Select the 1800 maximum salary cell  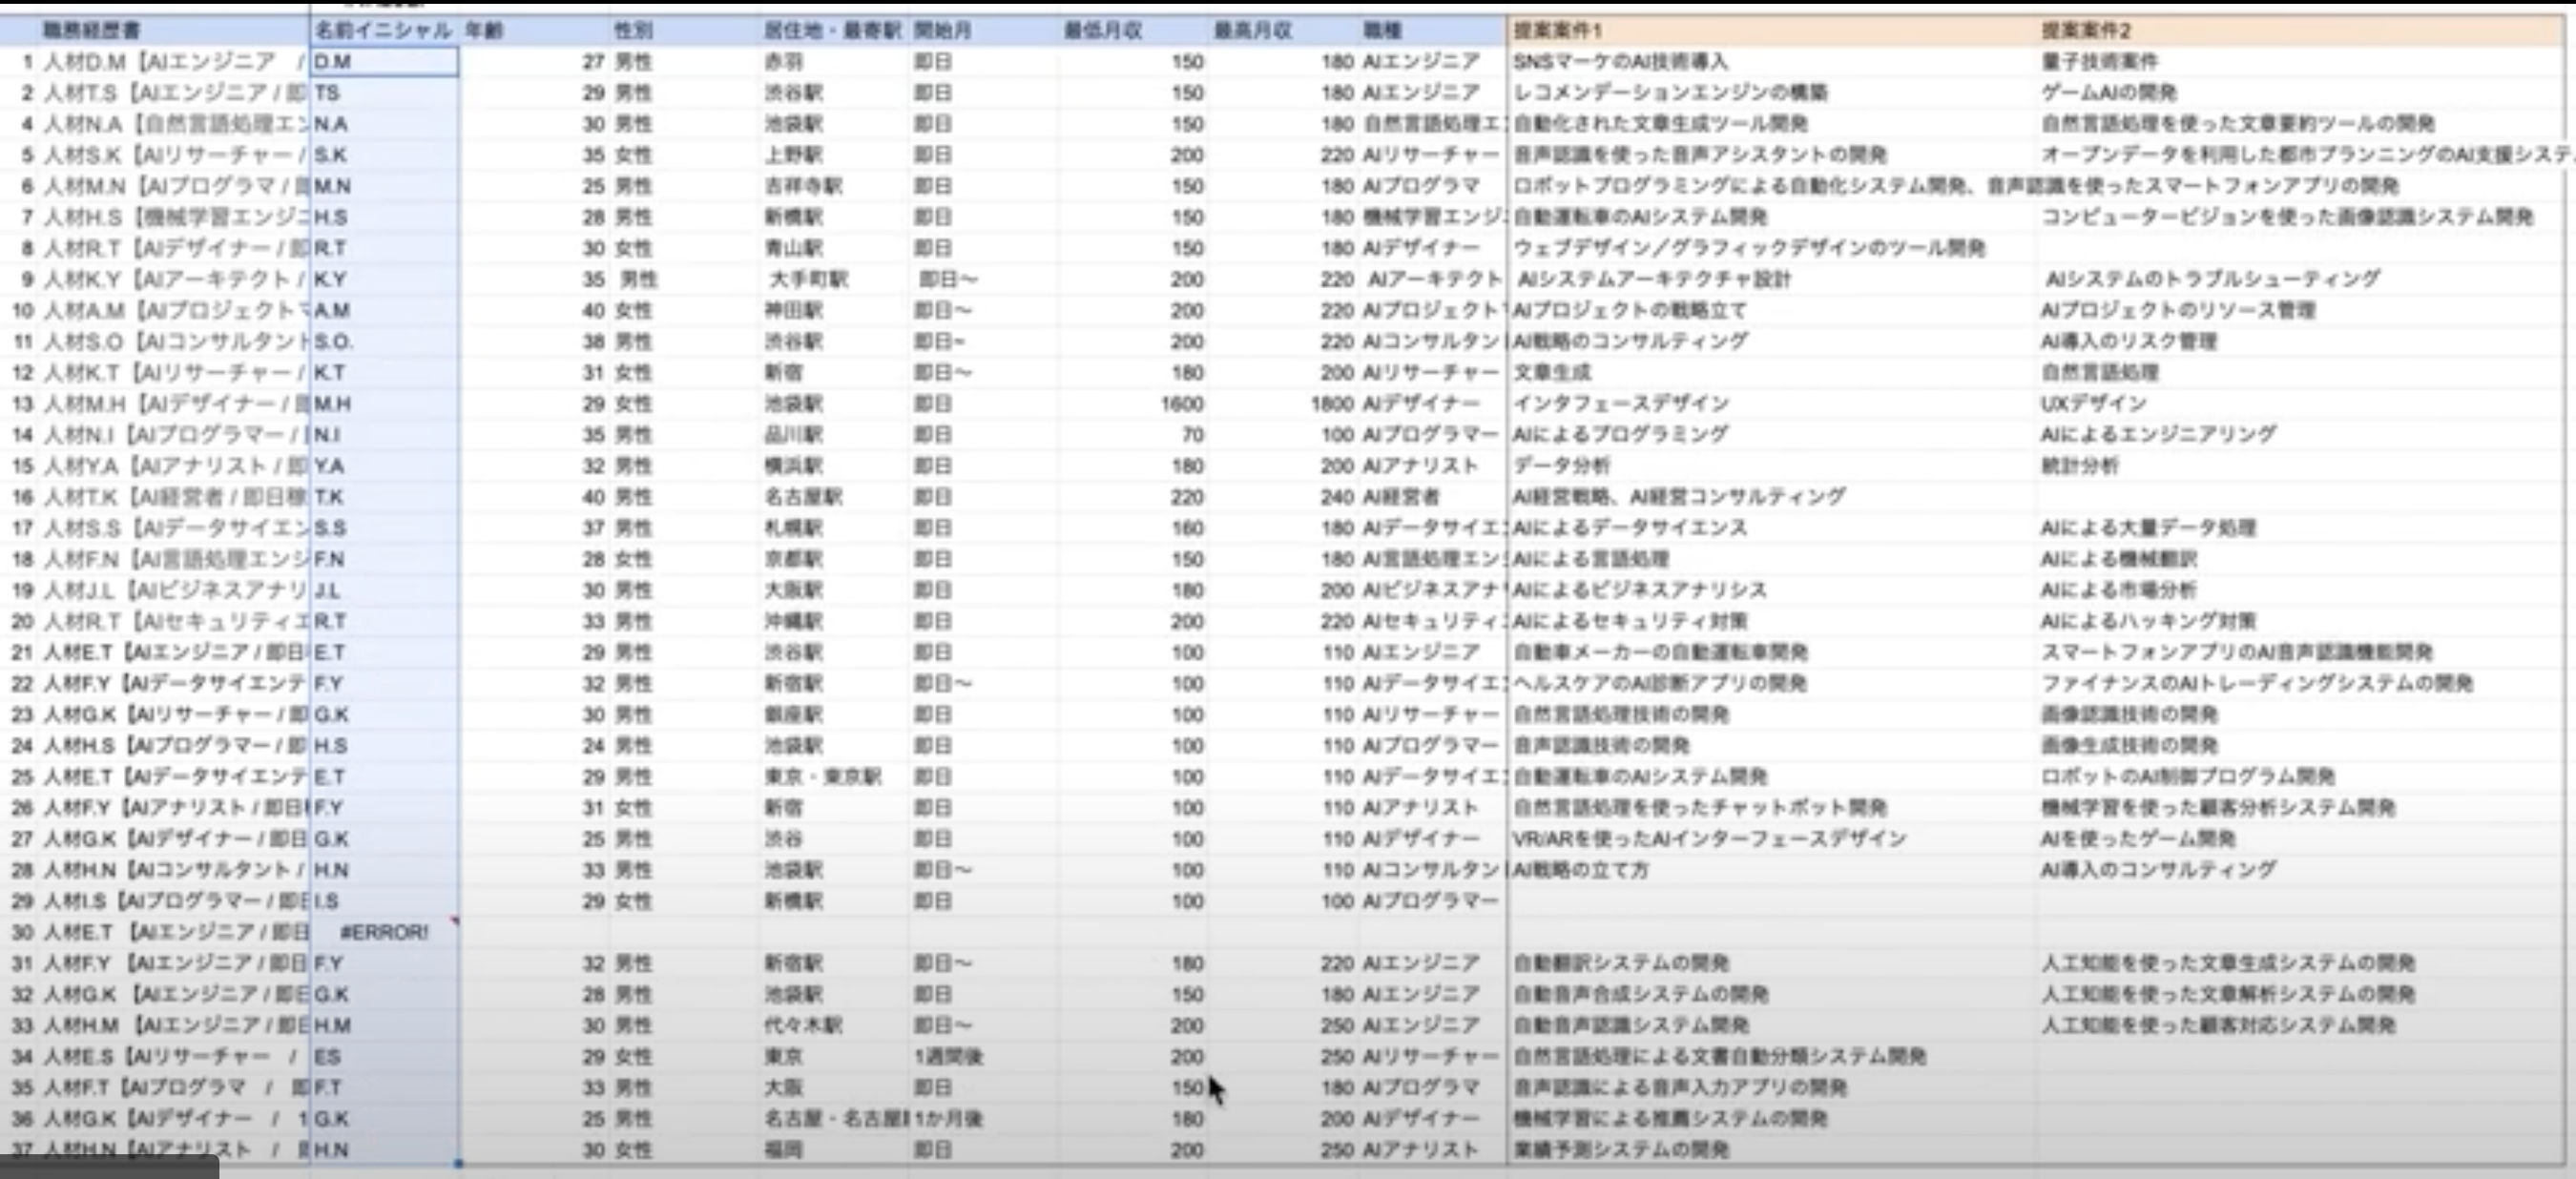[x=1331, y=404]
